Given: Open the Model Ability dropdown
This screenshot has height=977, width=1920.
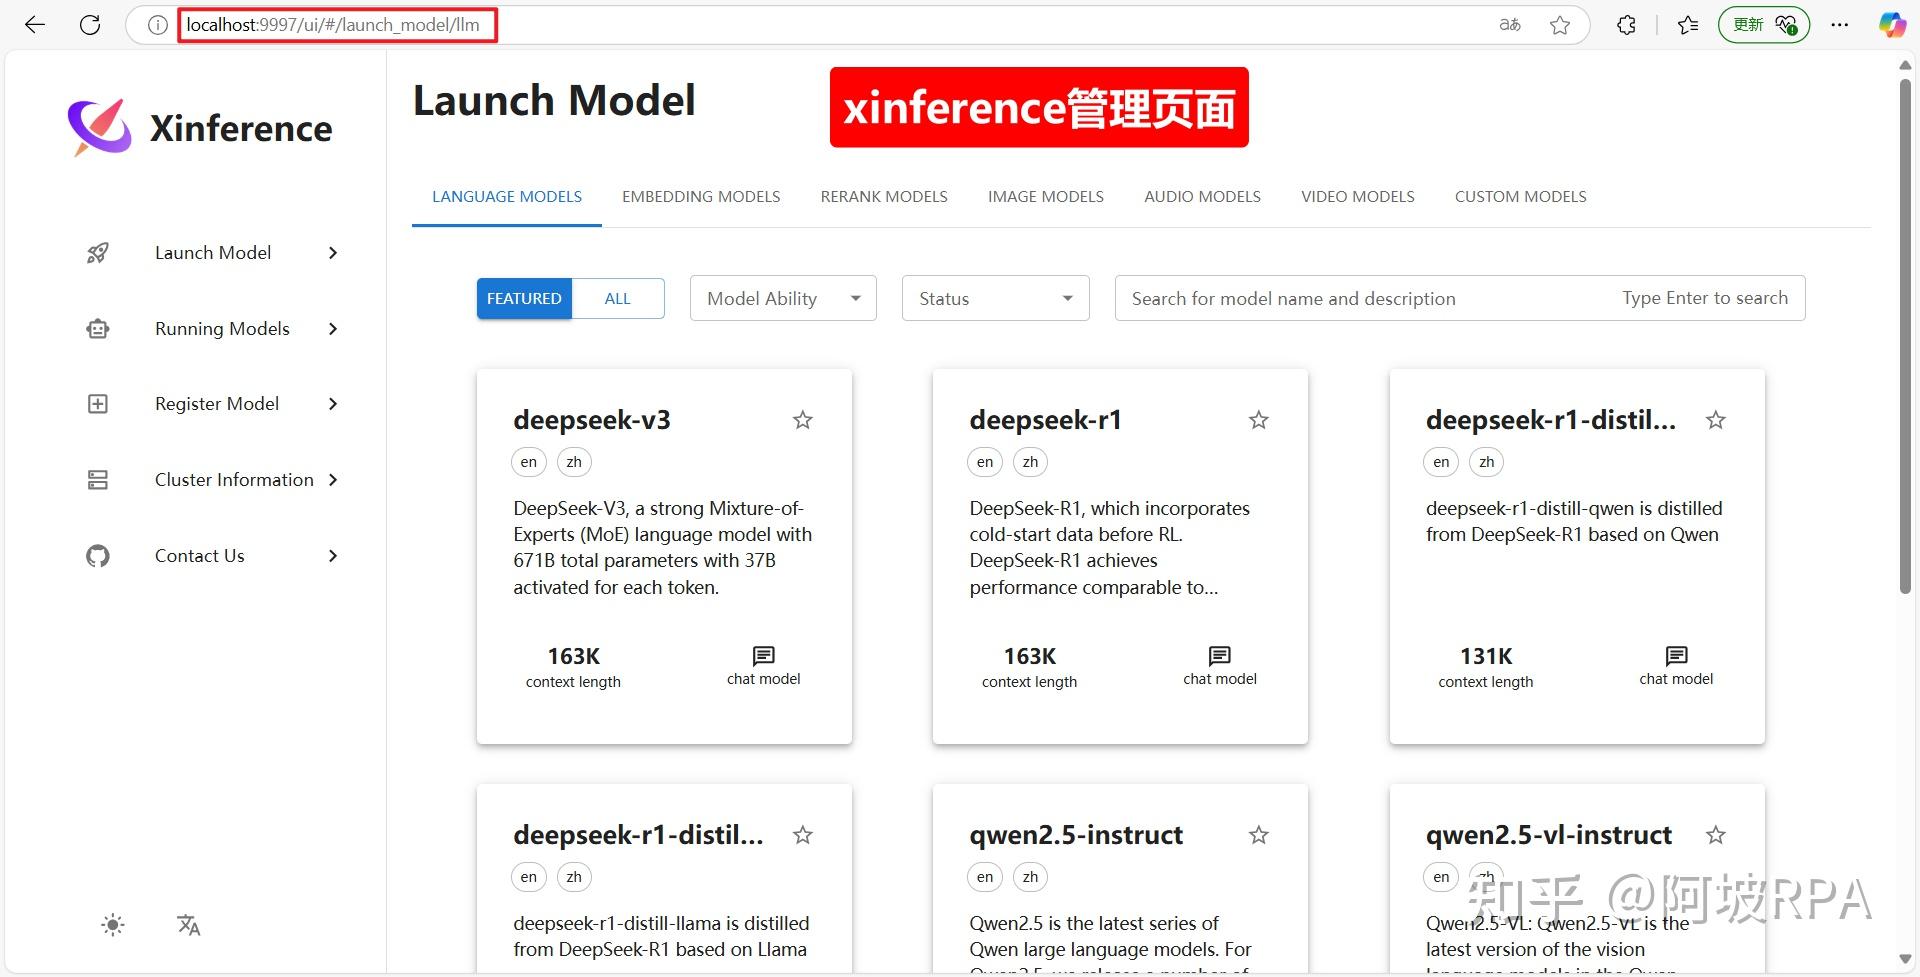Looking at the screenshot, I should click(782, 297).
